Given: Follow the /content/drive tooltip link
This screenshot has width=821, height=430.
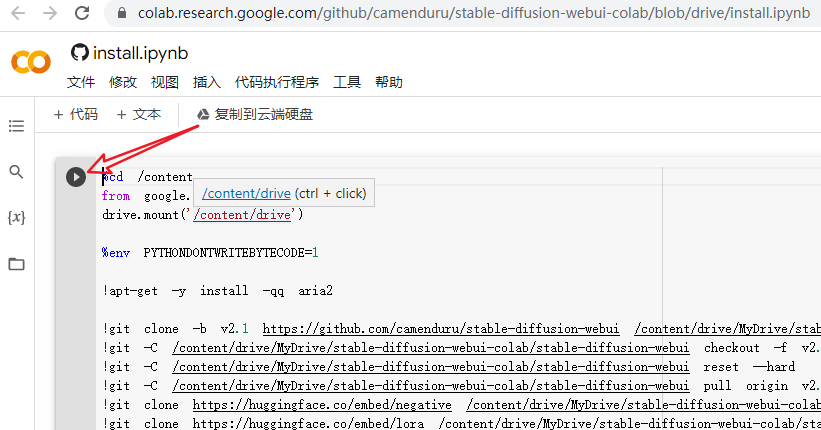Looking at the screenshot, I should pyautogui.click(x=246, y=193).
